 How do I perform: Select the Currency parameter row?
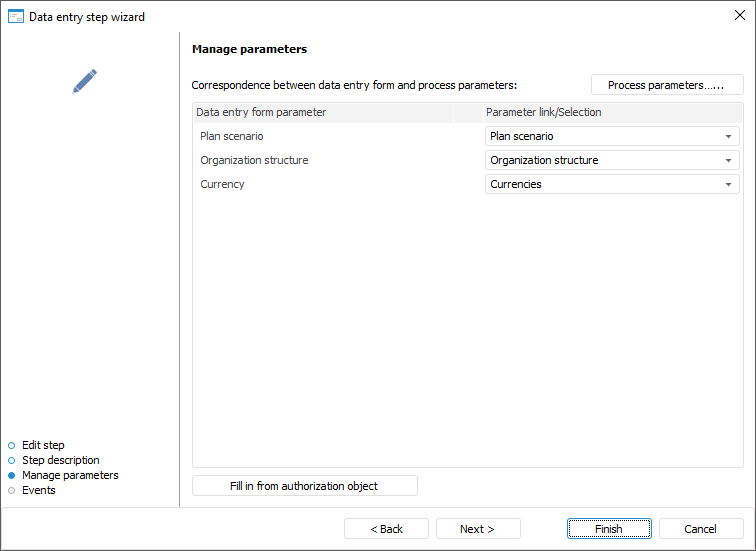pos(222,184)
